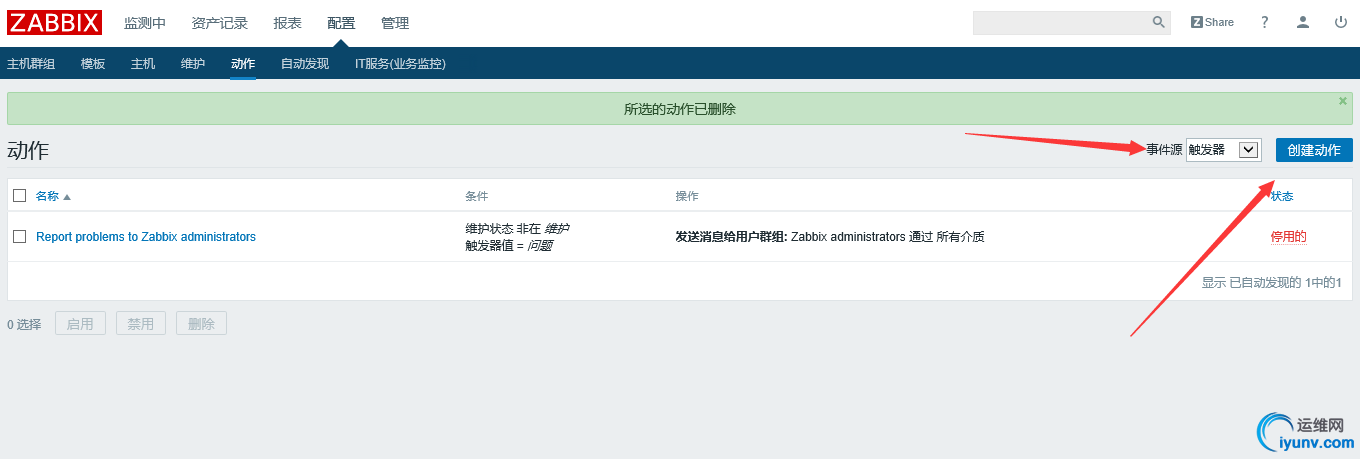The image size is (1360, 459).
Task: Click the 动作 page heading
Action: (28, 151)
